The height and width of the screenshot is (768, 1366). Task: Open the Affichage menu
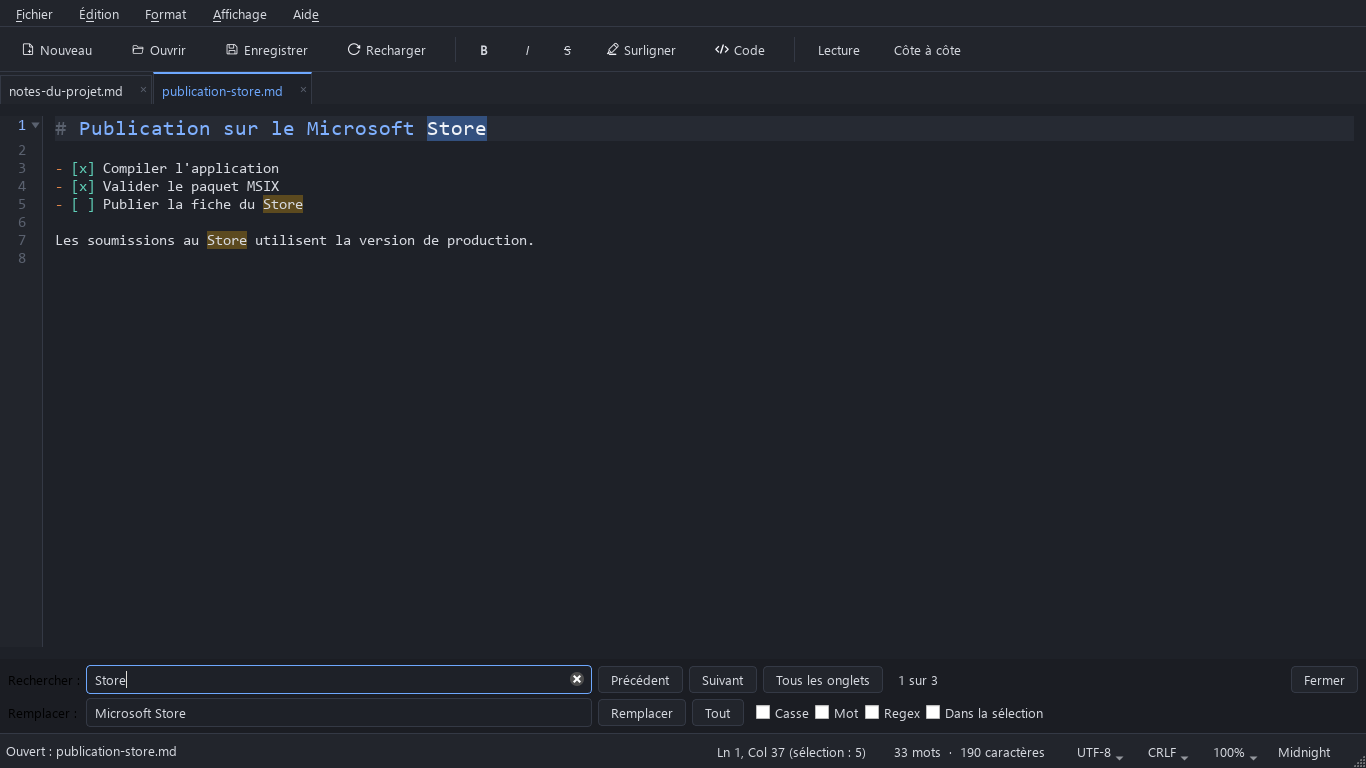tap(240, 14)
